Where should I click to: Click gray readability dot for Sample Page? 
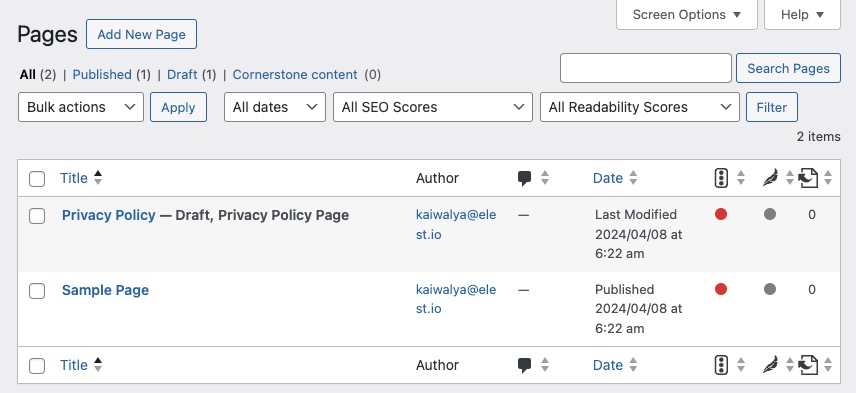click(x=770, y=289)
